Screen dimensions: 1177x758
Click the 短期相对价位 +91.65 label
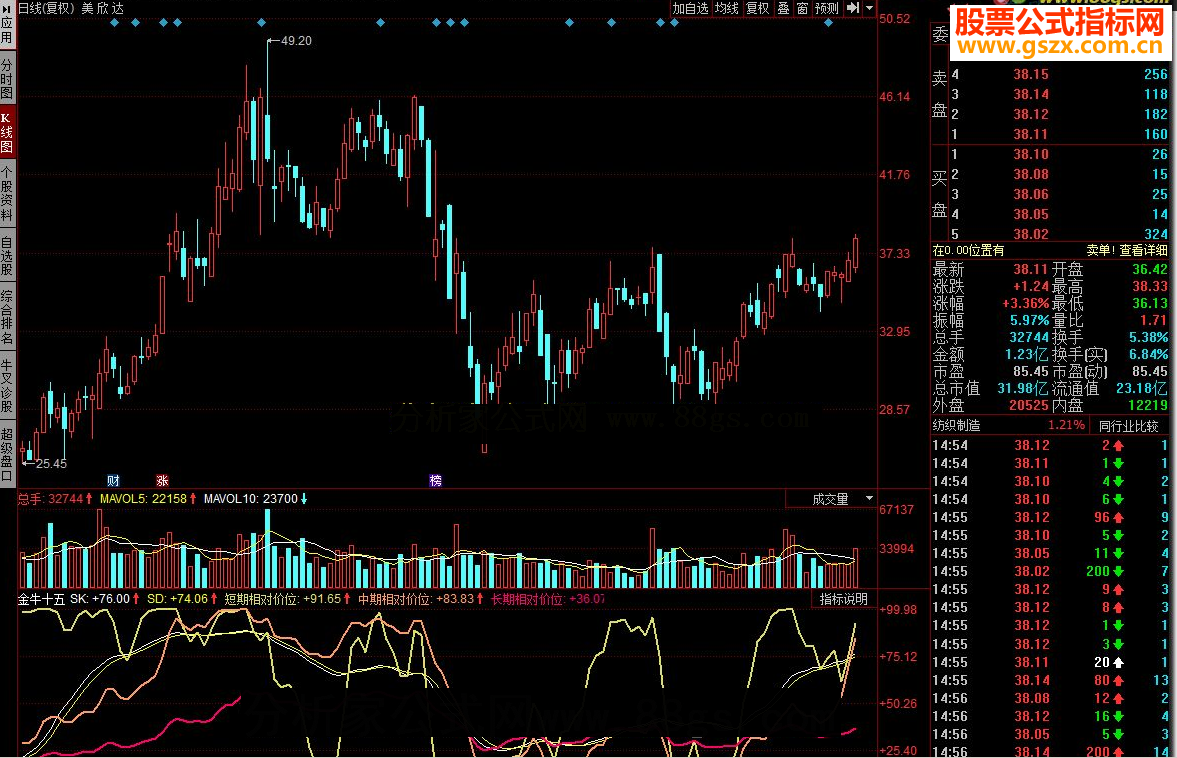pos(282,599)
